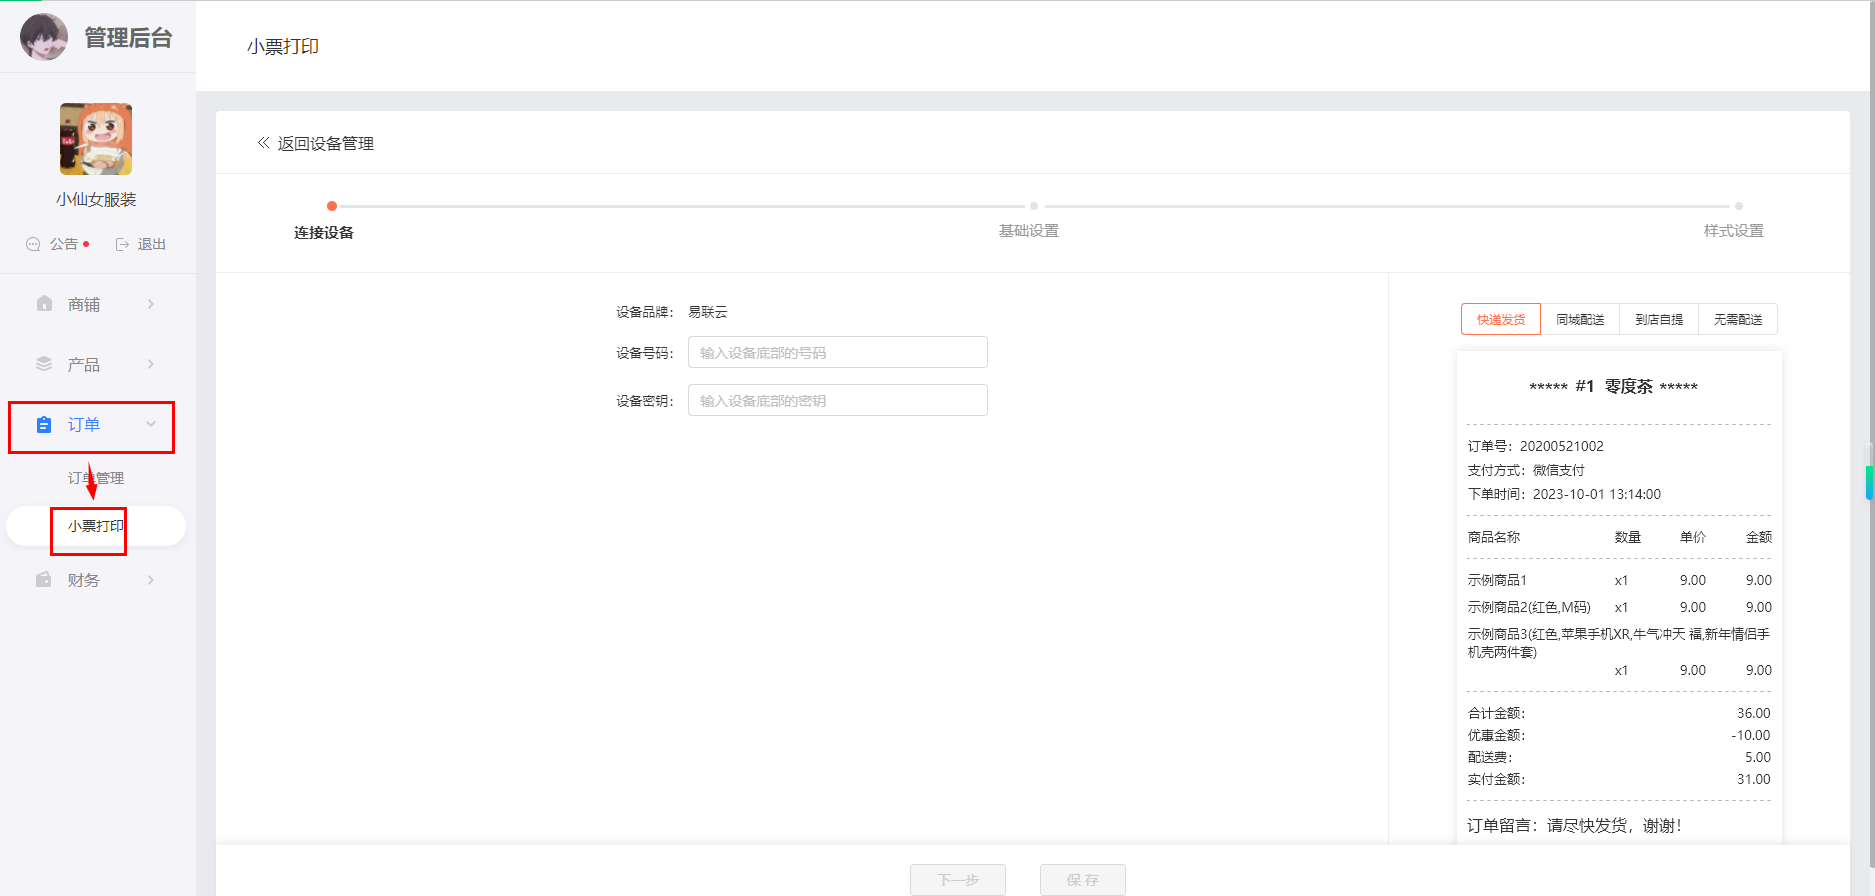Click the double-chevron back icon
Viewport: 1875px width, 896px height.
click(263, 143)
